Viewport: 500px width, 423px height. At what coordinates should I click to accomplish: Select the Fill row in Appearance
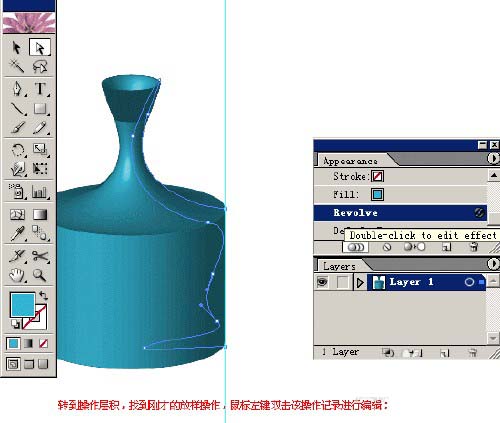pyautogui.click(x=400, y=194)
